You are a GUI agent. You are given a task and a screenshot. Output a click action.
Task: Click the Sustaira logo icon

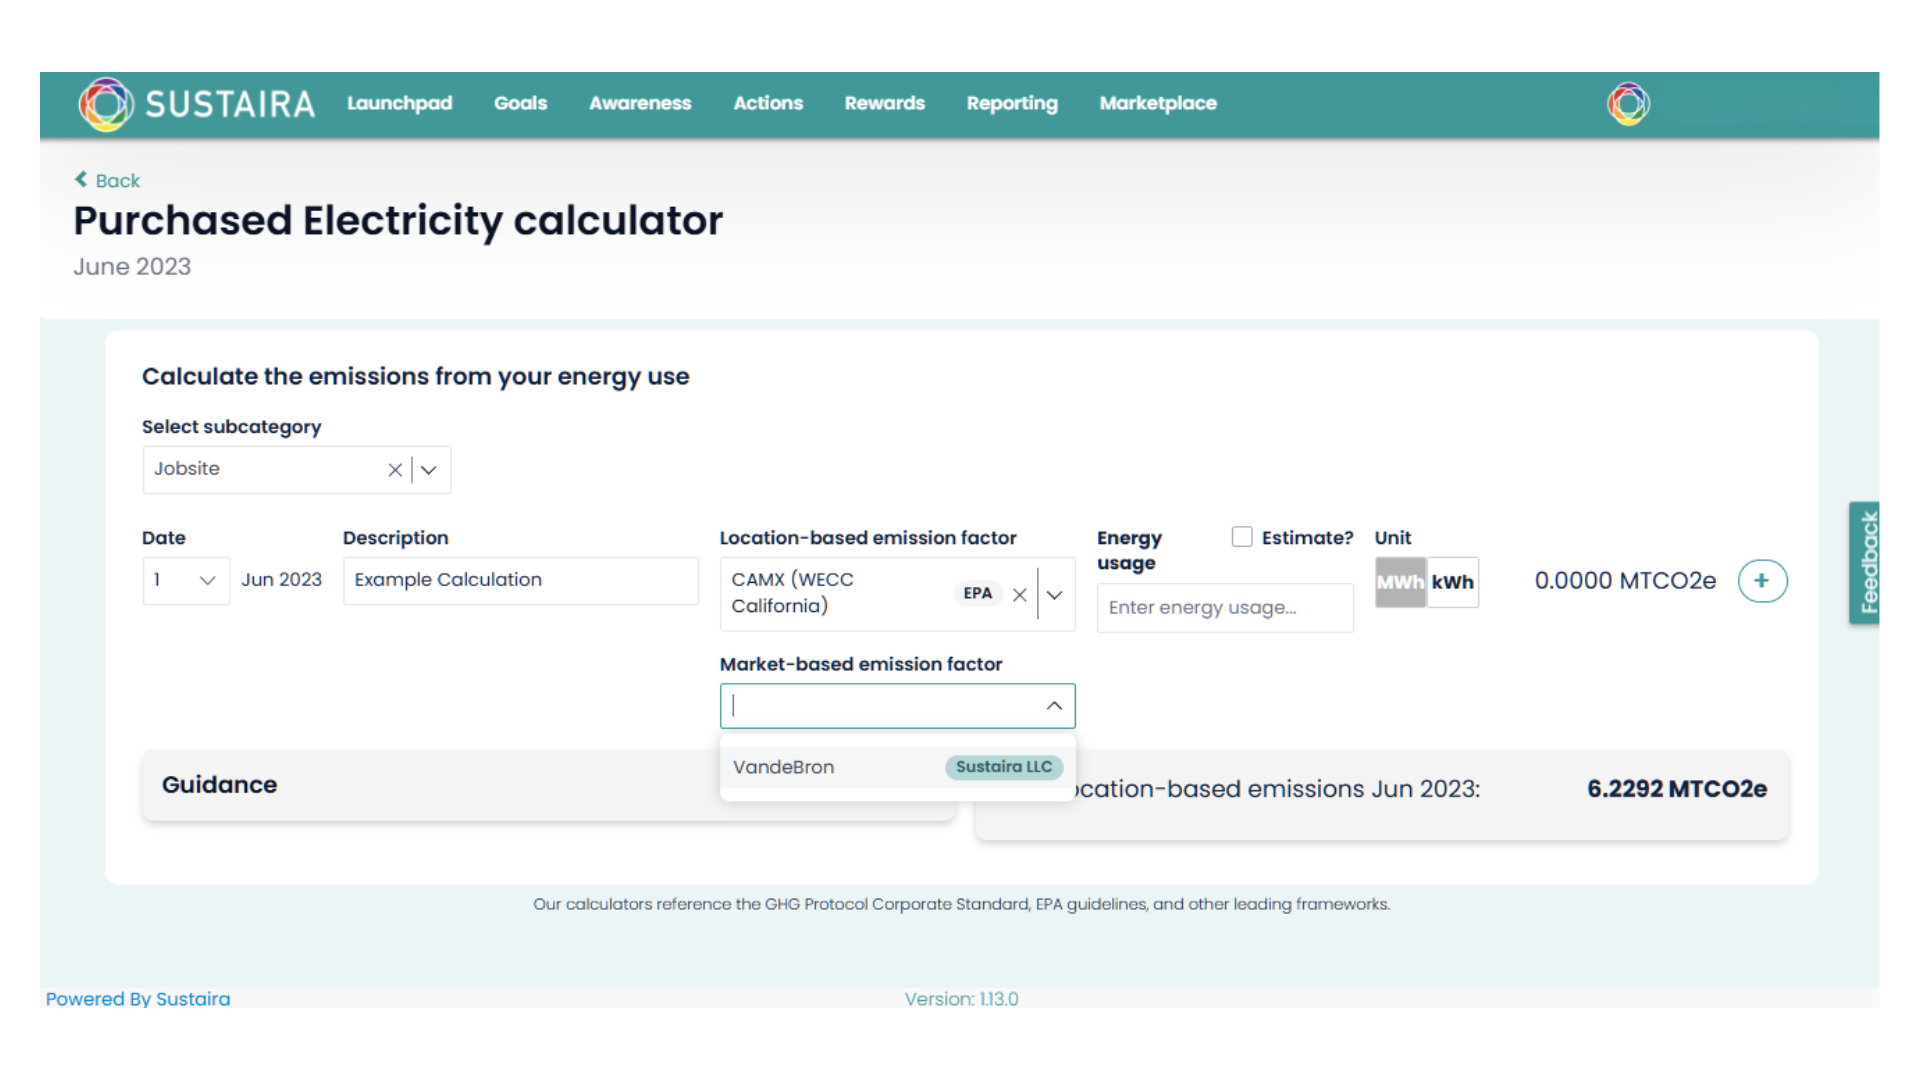coord(107,104)
